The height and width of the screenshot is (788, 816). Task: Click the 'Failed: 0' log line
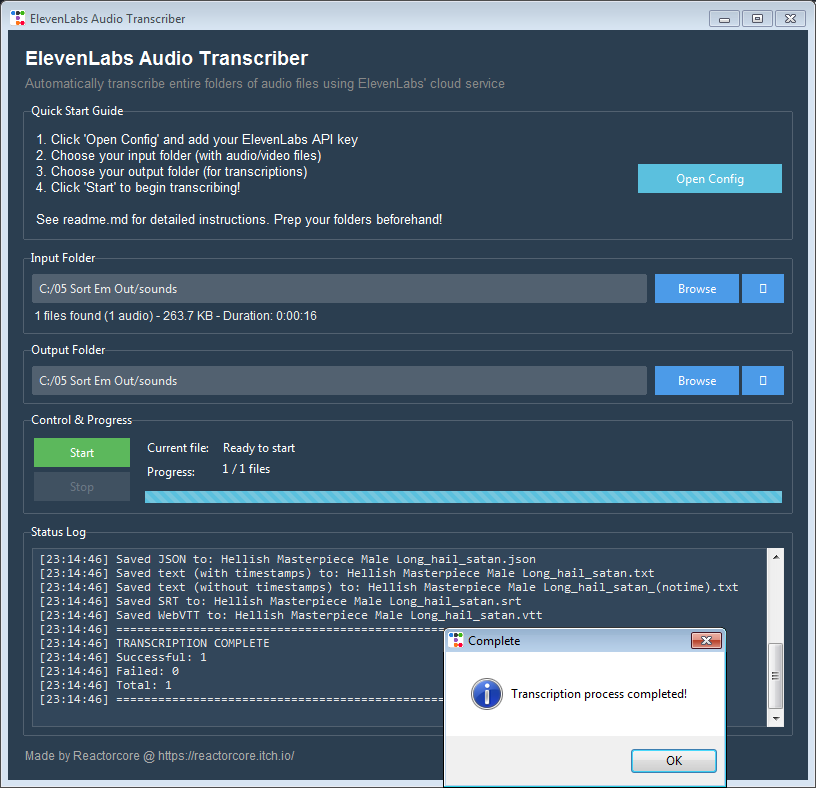click(109, 671)
